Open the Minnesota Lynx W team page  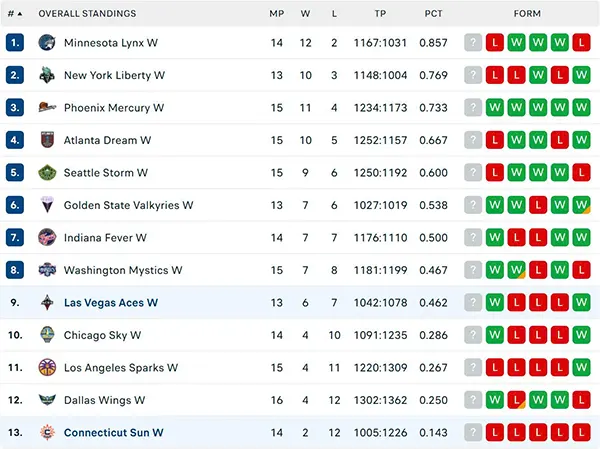click(111, 43)
